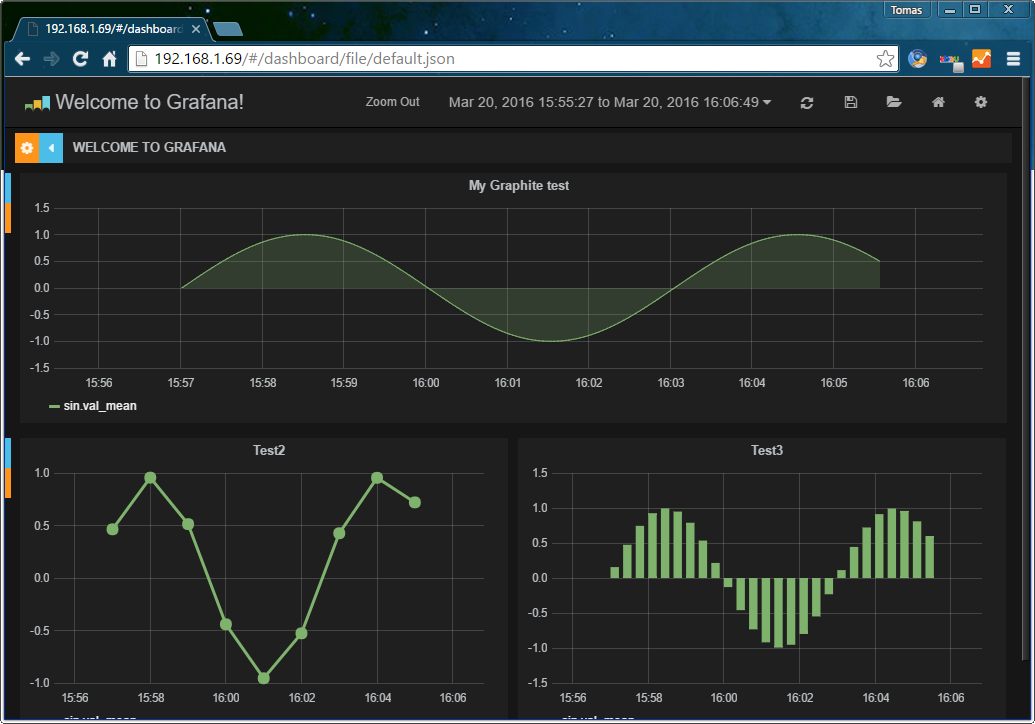Focus the address bar URL field
The width and height of the screenshot is (1035, 724).
point(500,59)
